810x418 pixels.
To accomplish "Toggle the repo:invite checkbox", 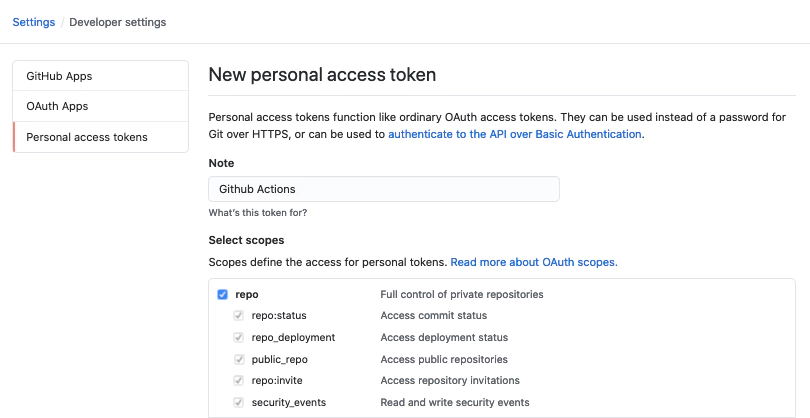I will 239,380.
